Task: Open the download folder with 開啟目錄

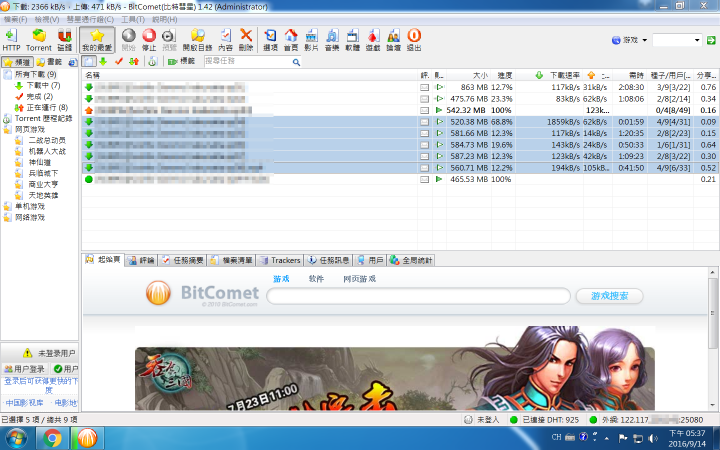Action: (197, 40)
